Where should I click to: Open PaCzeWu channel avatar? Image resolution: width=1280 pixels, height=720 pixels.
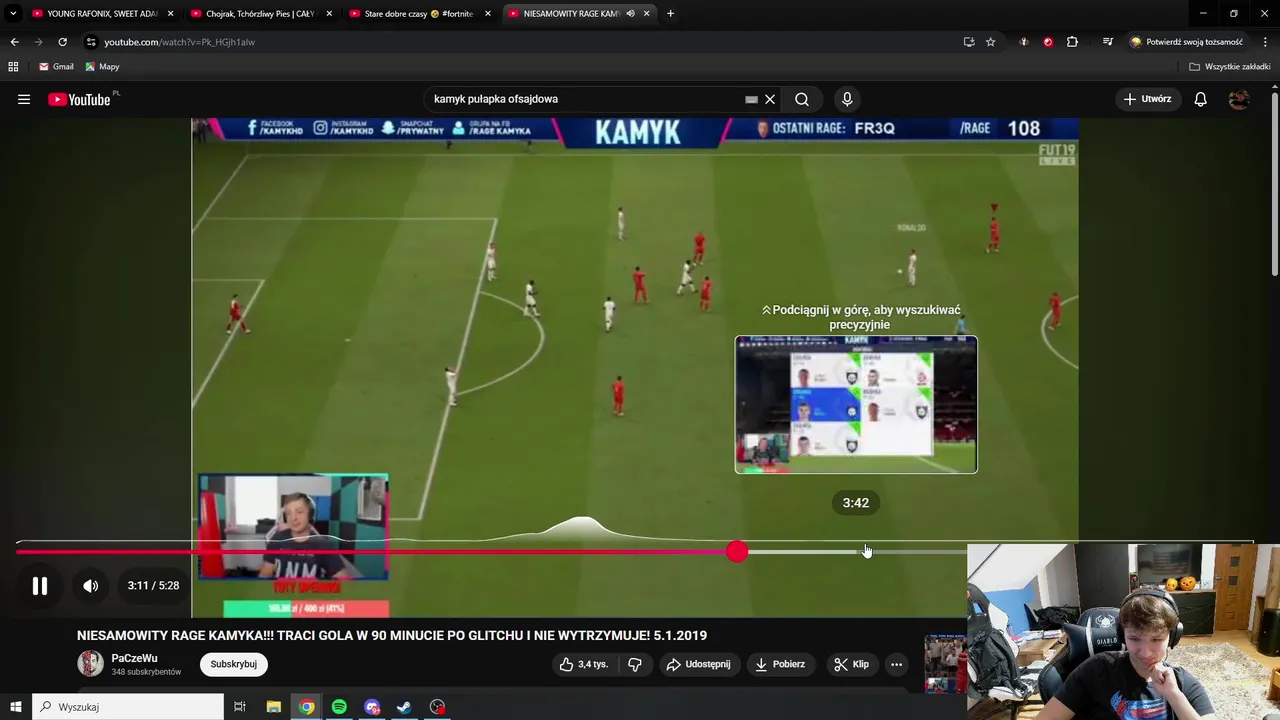tap(91, 664)
